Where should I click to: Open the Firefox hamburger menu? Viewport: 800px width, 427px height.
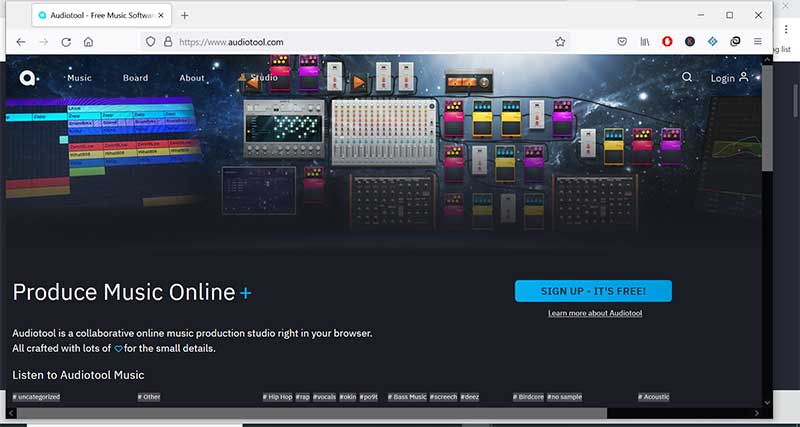pyautogui.click(x=758, y=42)
